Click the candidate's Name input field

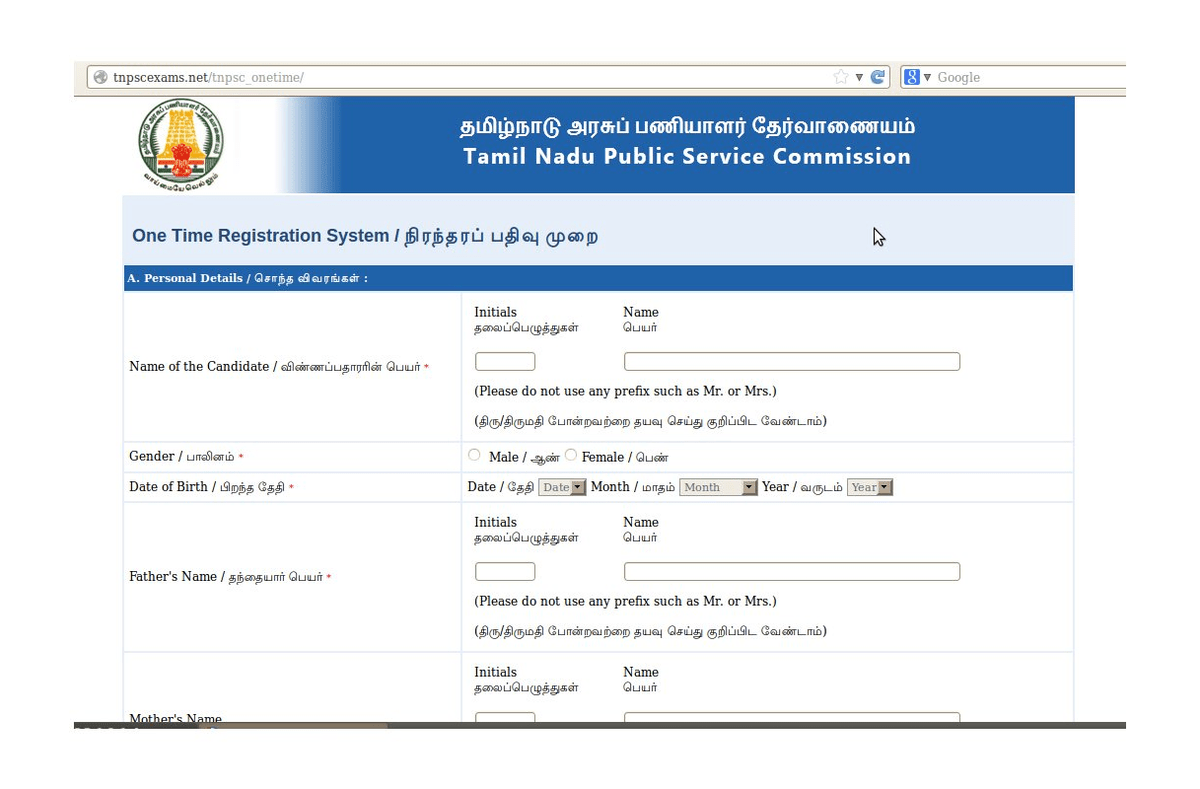(791, 362)
